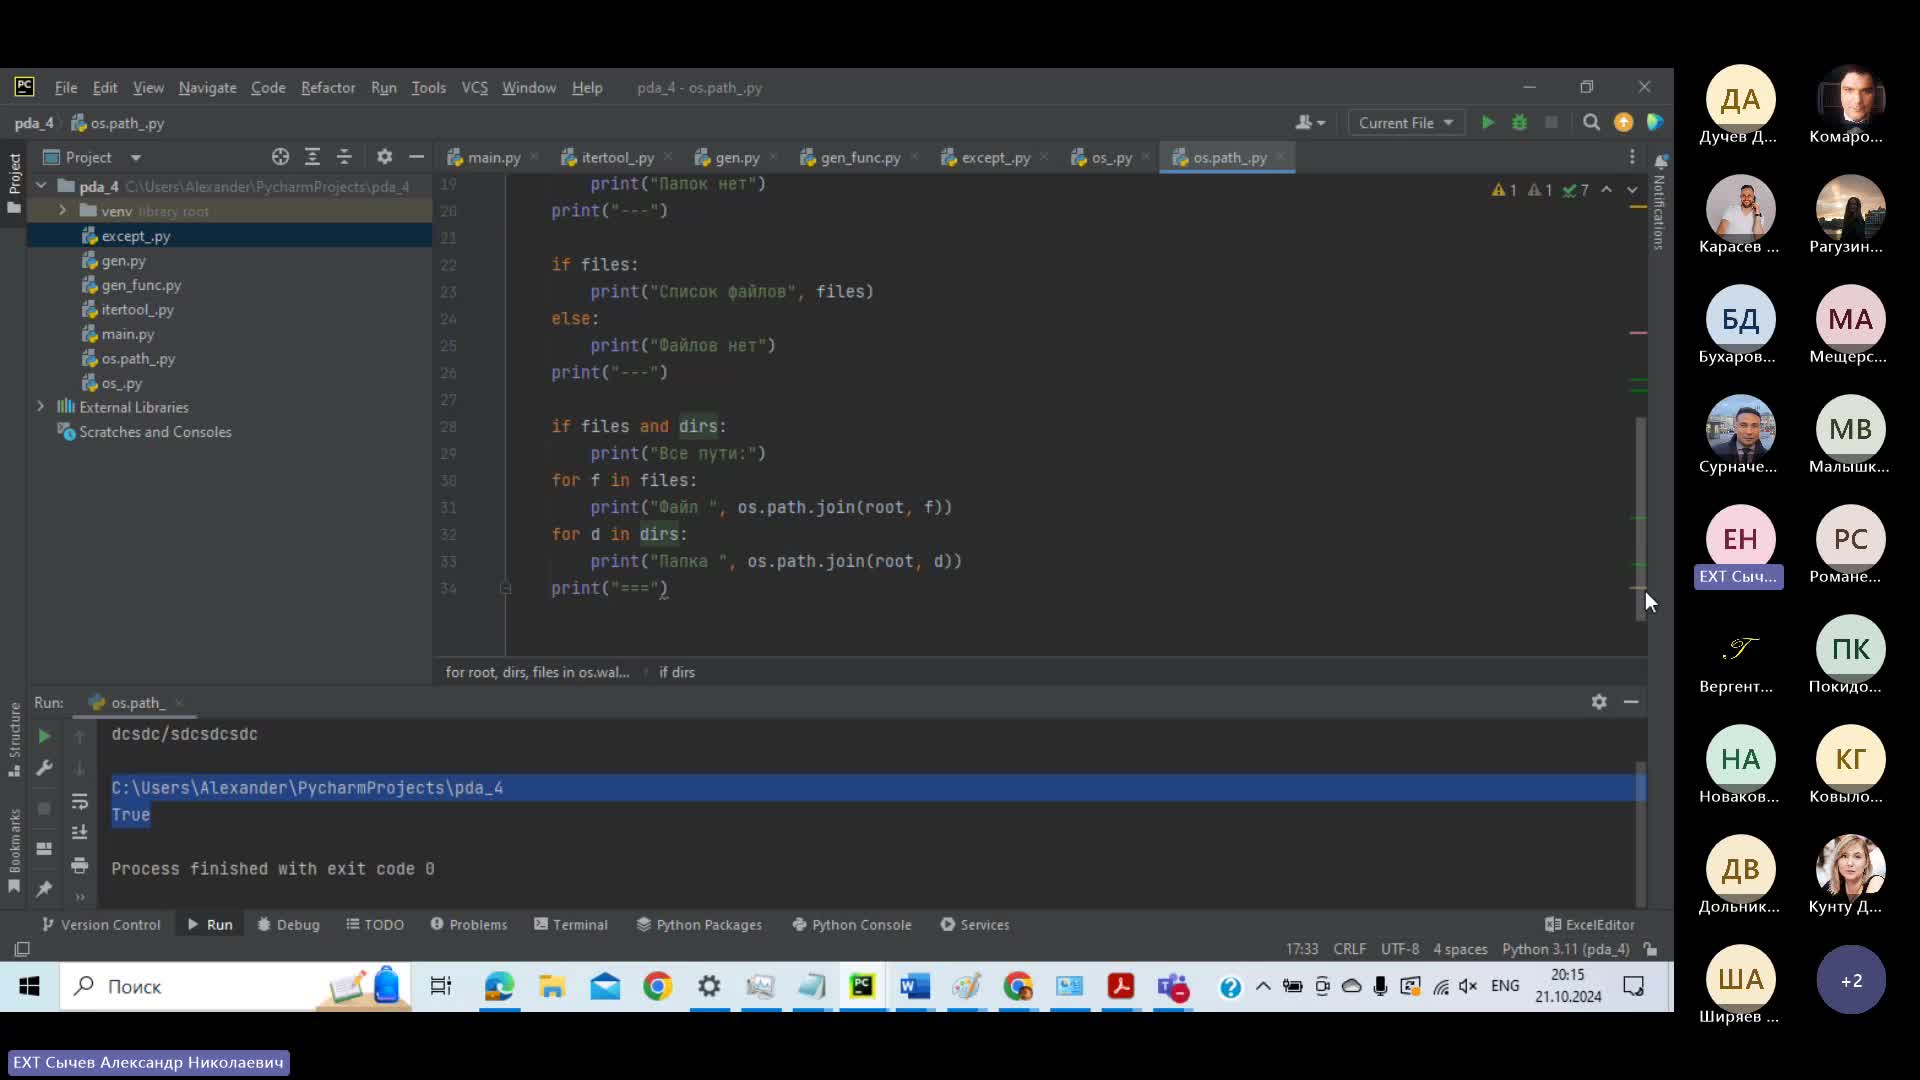Show the +2 more participants
Image resolution: width=1920 pixels, height=1080 pixels.
1851,980
